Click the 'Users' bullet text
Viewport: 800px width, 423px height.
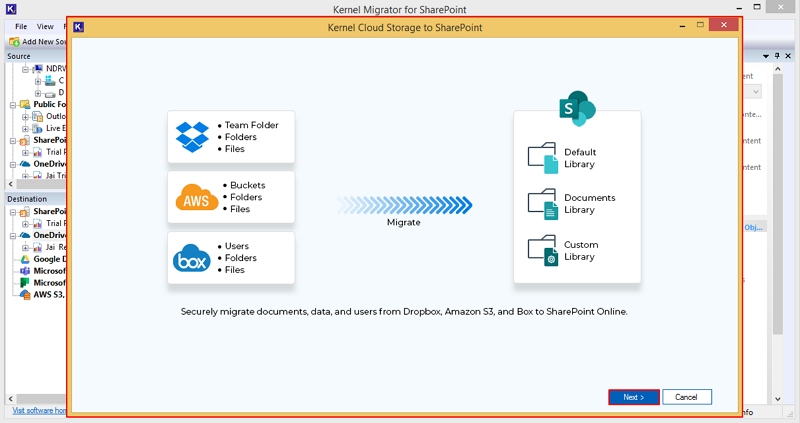[x=237, y=246]
